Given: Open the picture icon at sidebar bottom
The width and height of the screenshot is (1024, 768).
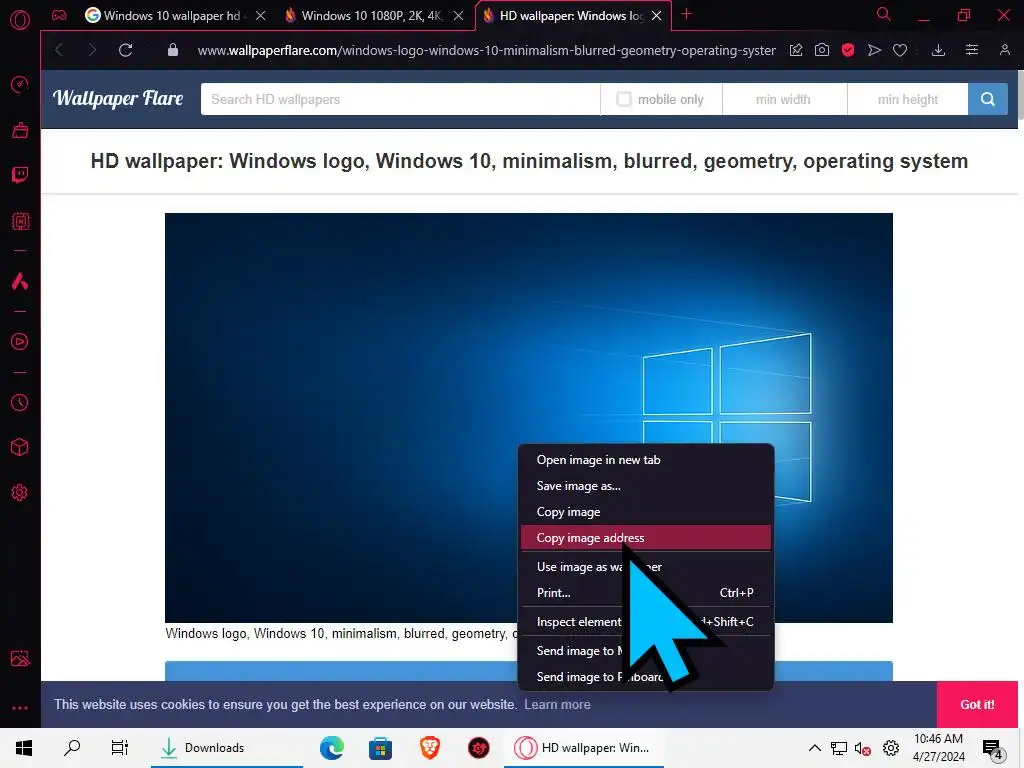Looking at the screenshot, I should [20, 658].
